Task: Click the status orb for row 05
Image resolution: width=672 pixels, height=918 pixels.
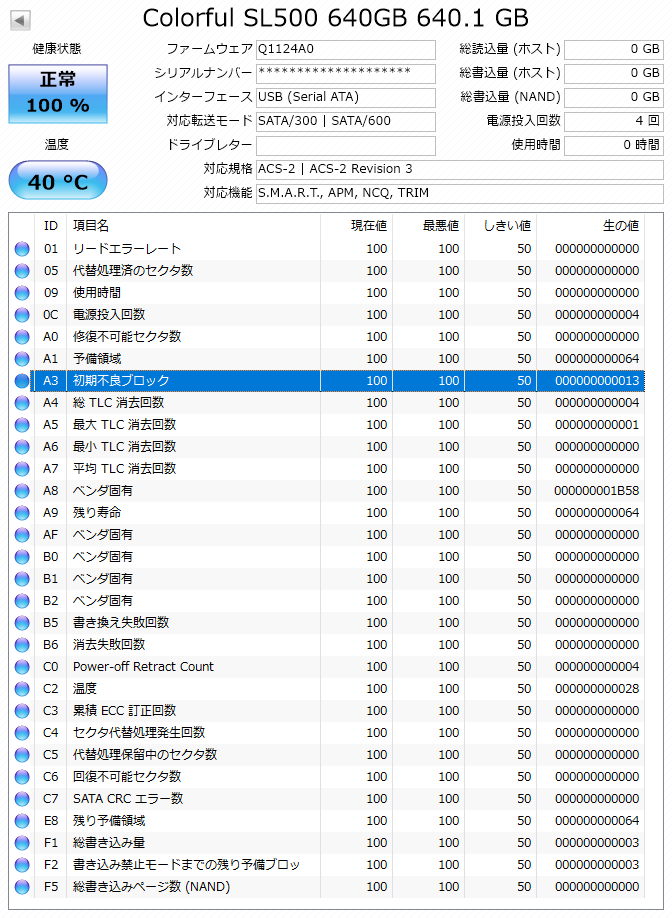Action: click(22, 271)
